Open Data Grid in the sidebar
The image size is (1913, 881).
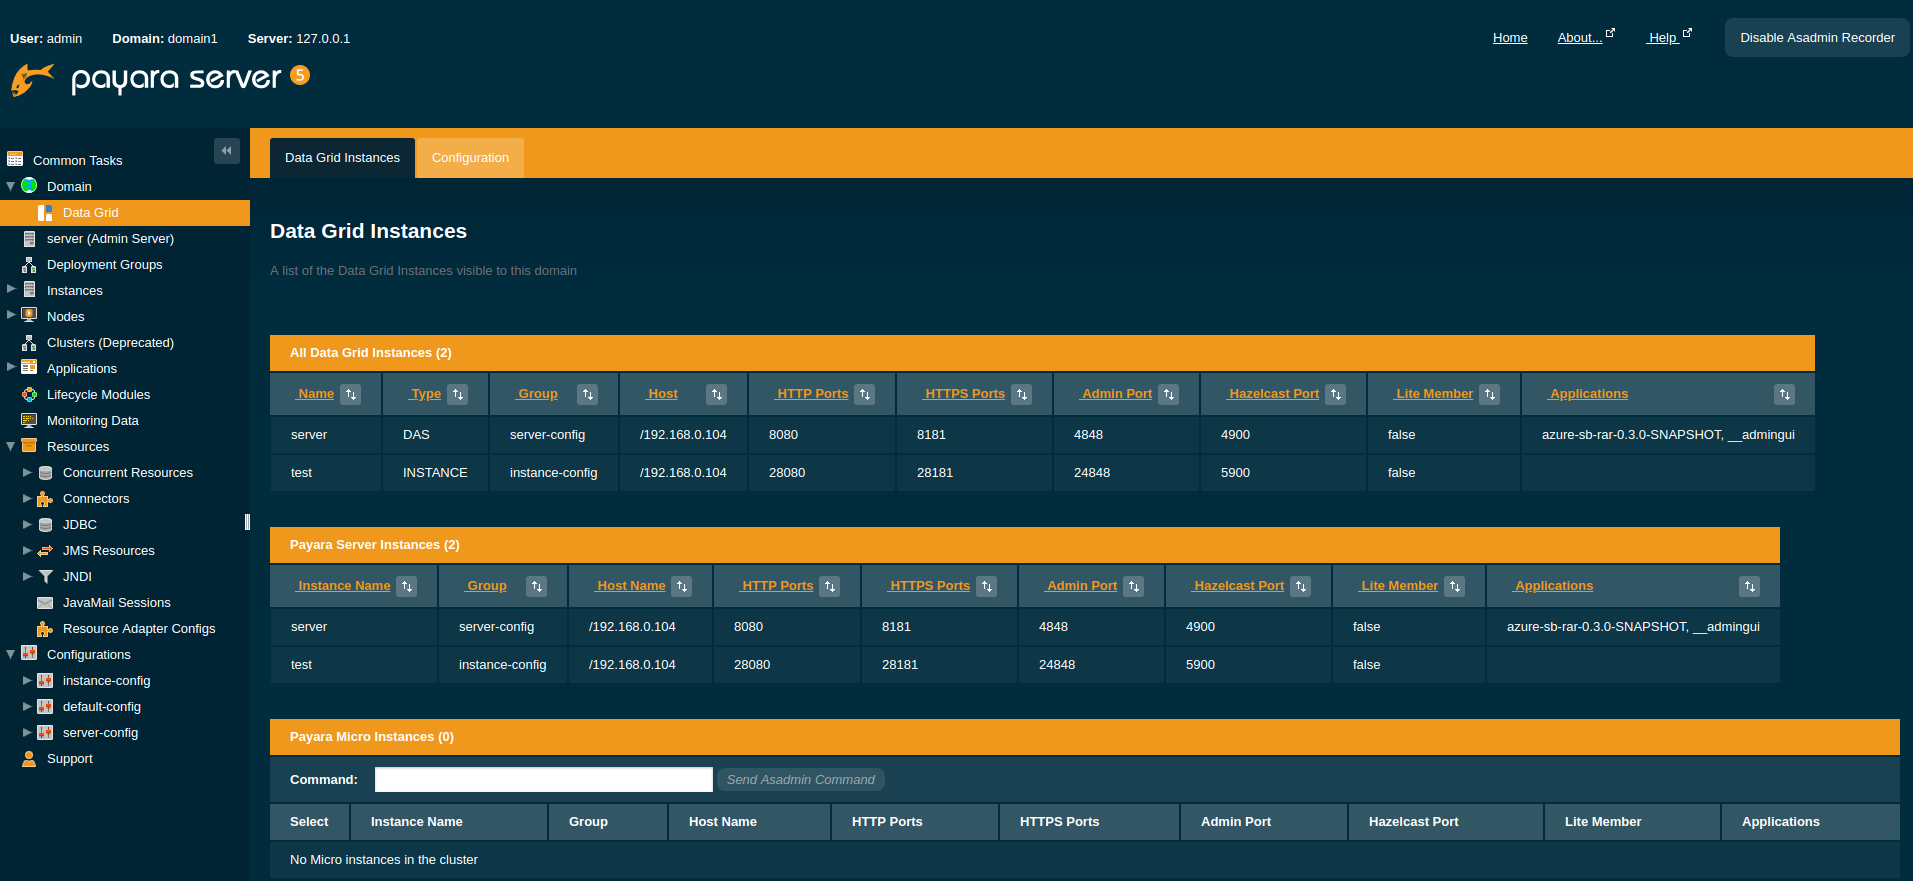90,212
